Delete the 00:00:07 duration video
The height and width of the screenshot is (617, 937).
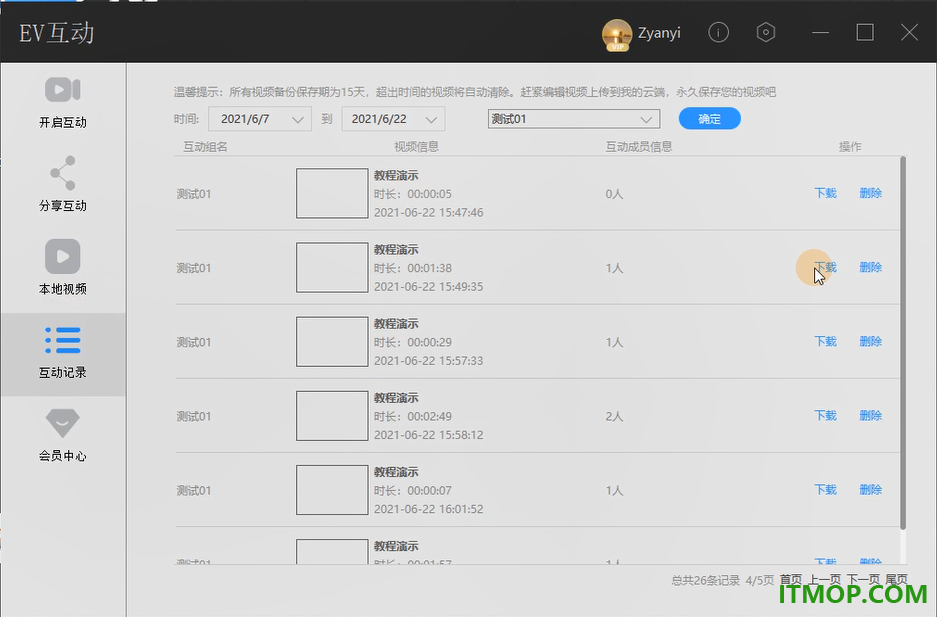[x=871, y=489]
